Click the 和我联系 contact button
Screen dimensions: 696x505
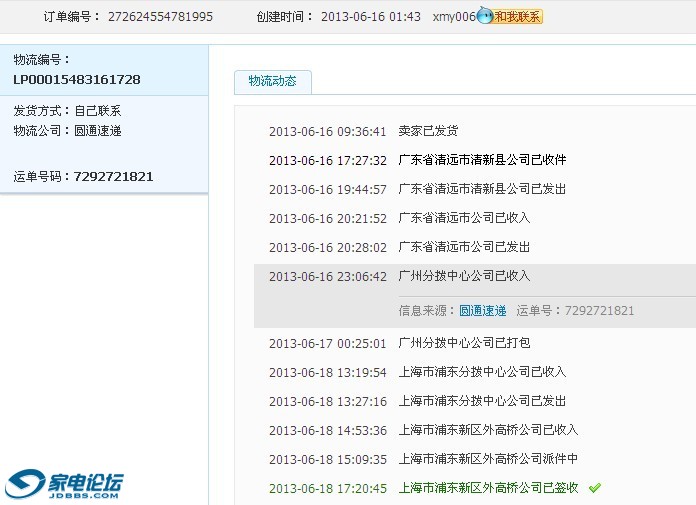pos(518,17)
